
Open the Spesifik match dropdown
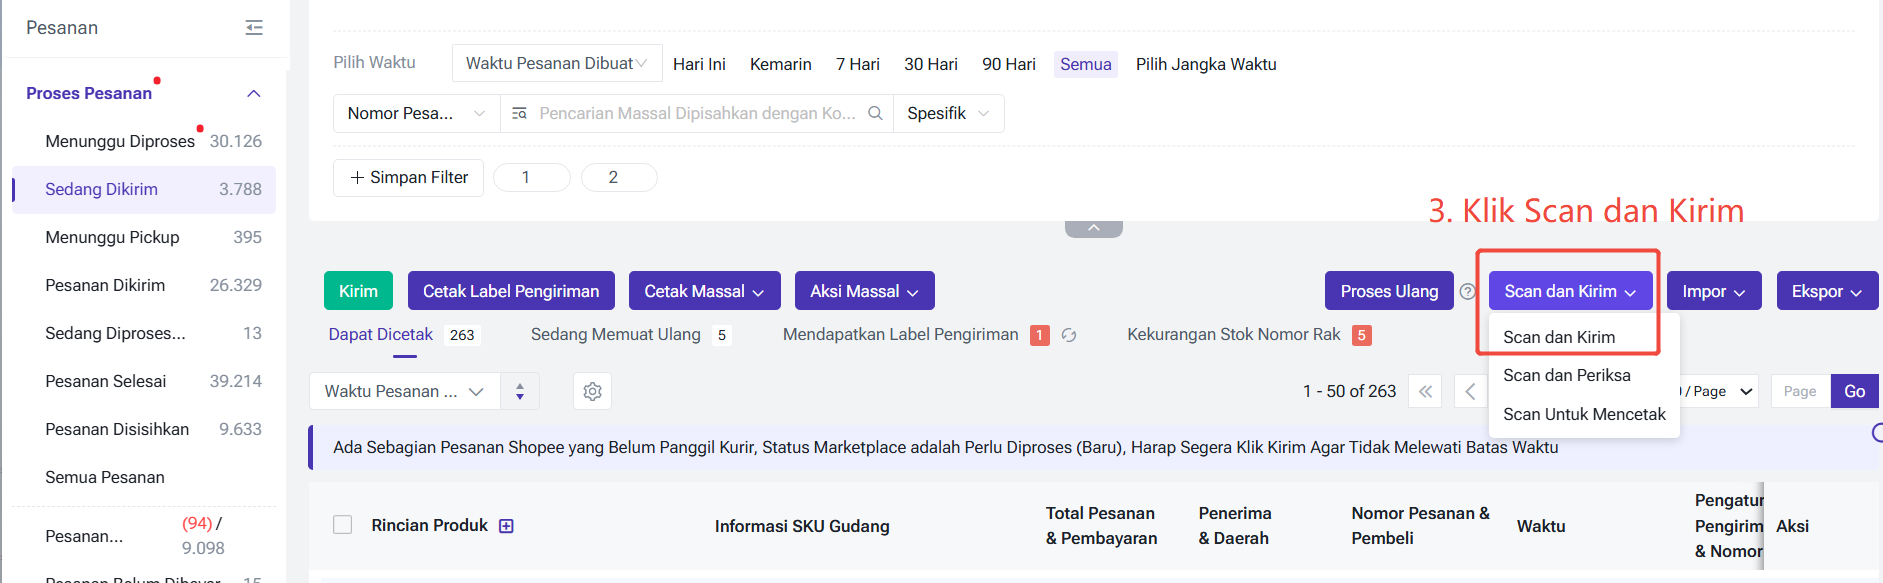pyautogui.click(x=948, y=113)
